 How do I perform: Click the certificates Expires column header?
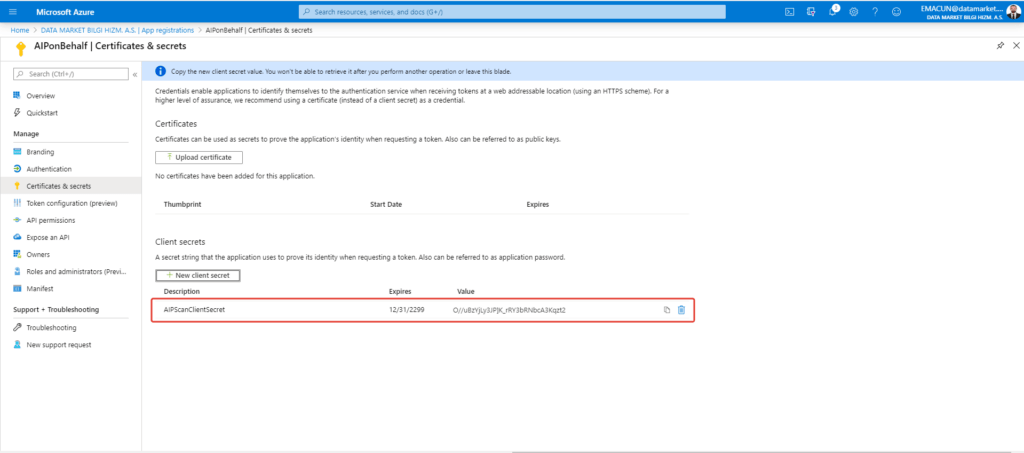click(x=537, y=204)
